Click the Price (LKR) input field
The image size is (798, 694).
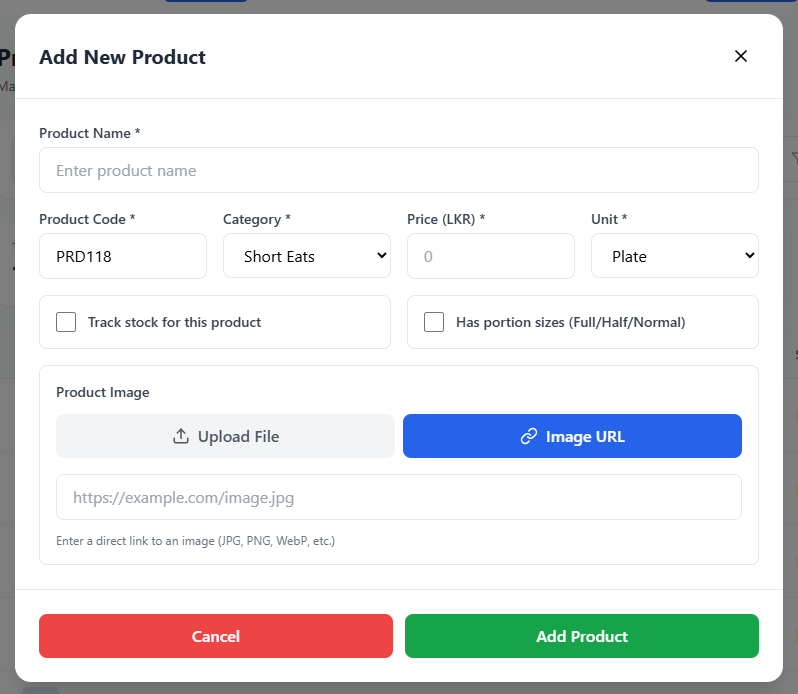click(x=491, y=256)
